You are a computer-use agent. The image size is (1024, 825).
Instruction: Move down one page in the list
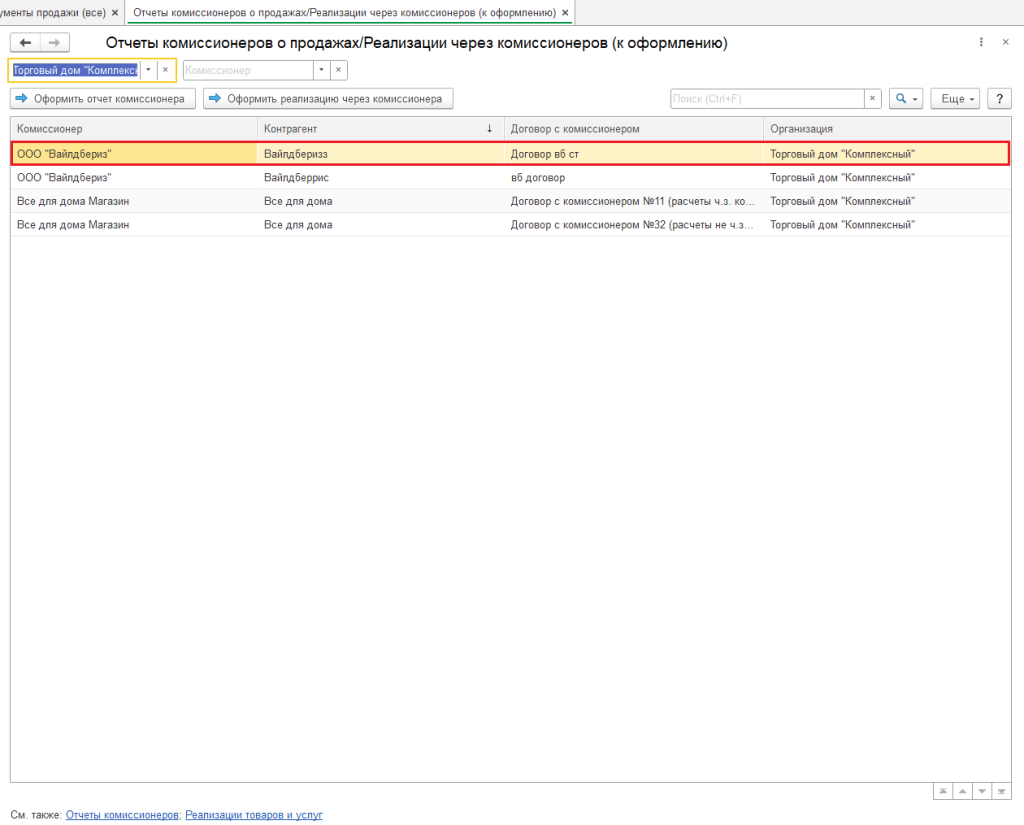(982, 791)
